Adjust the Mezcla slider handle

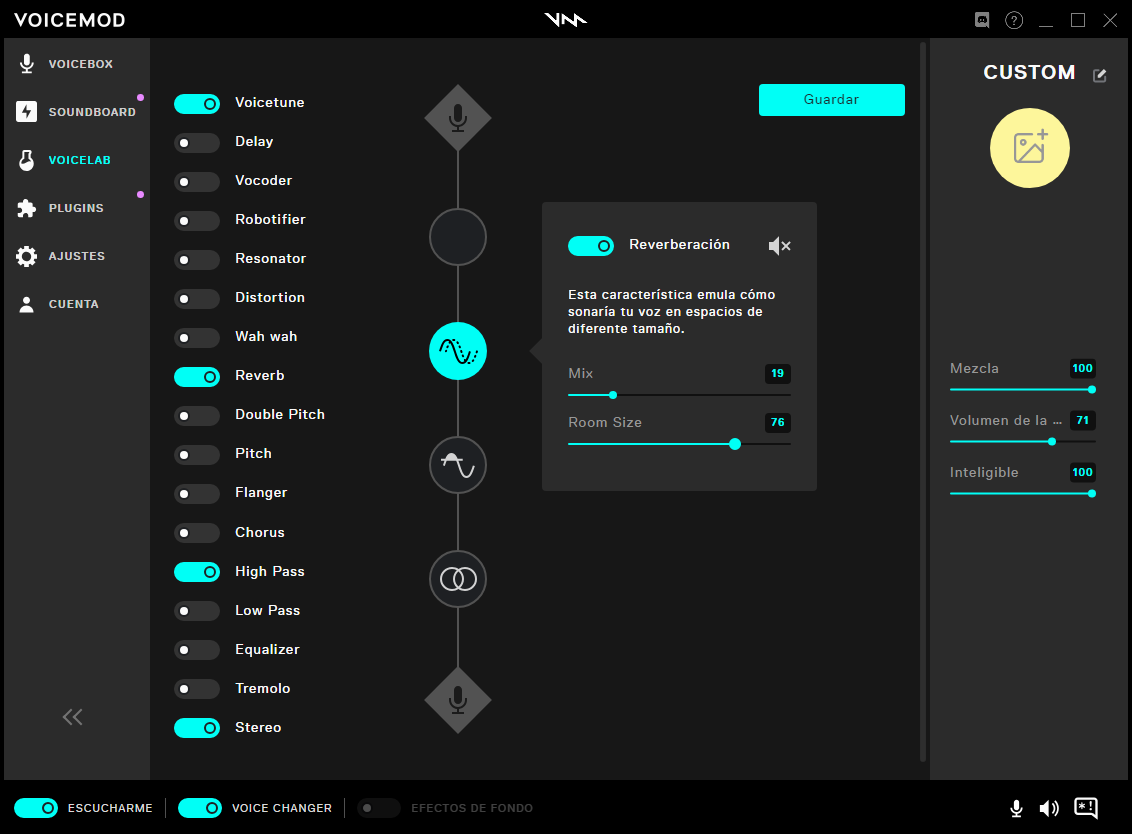[1092, 390]
